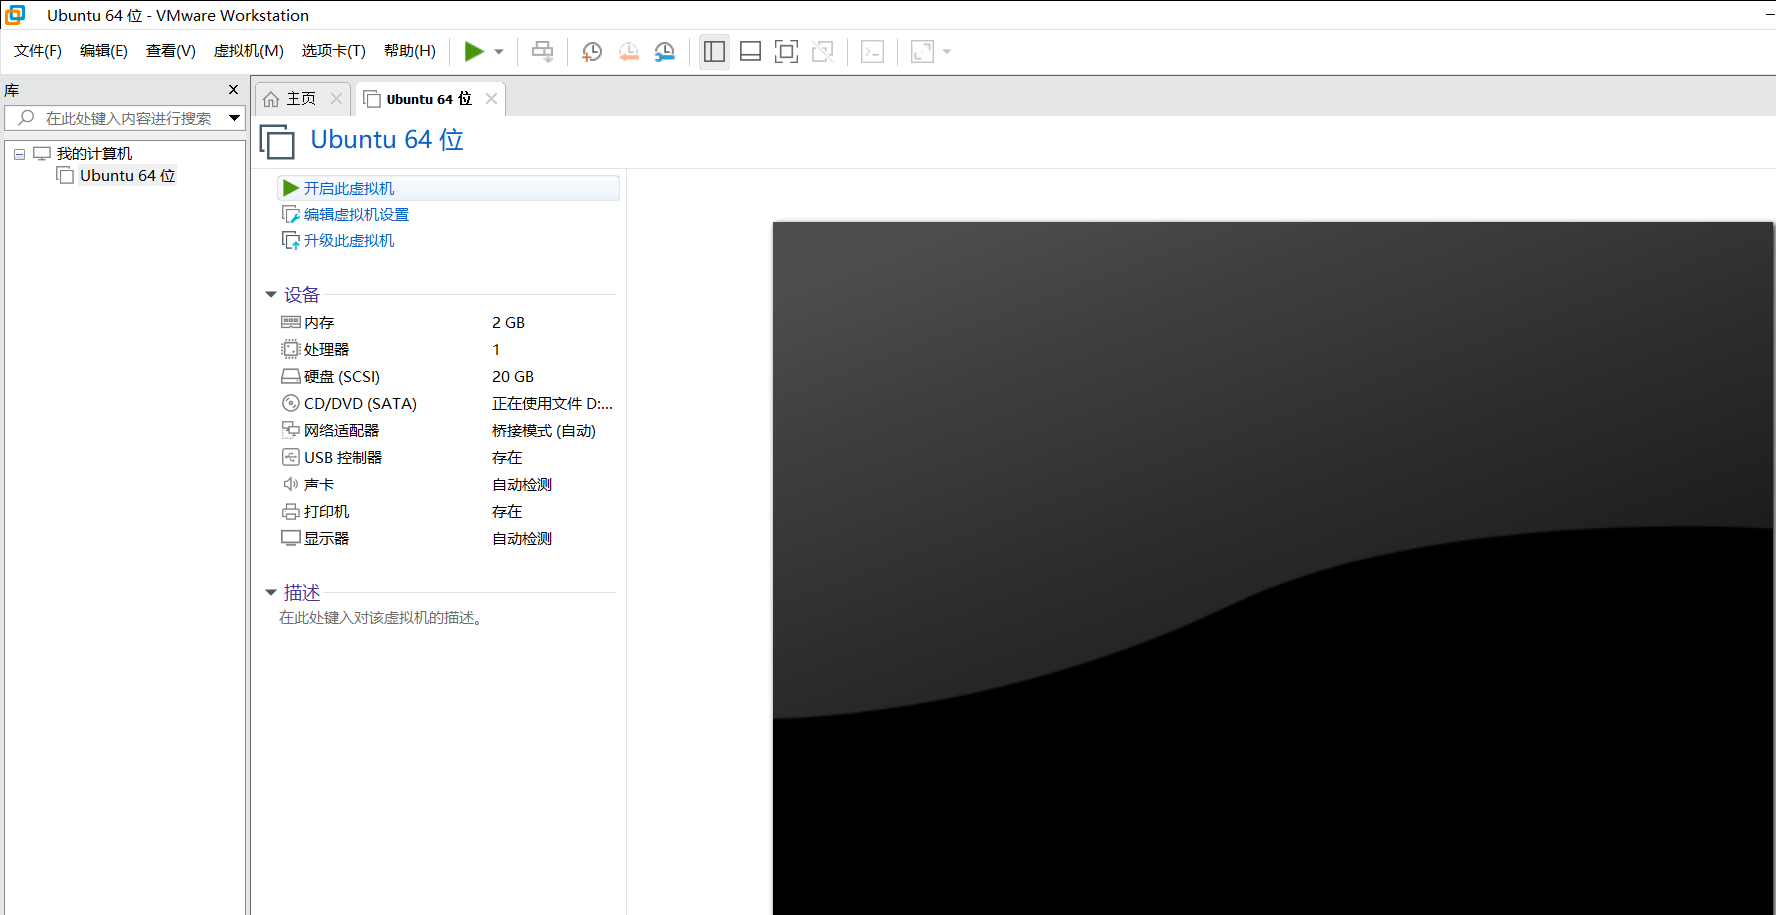Collapse the 描述 section
The height and width of the screenshot is (915, 1776).
[271, 592]
